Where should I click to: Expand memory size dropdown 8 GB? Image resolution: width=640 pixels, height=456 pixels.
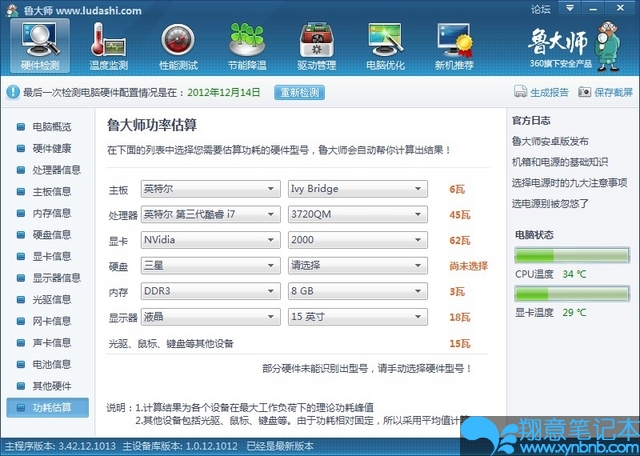[x=358, y=291]
